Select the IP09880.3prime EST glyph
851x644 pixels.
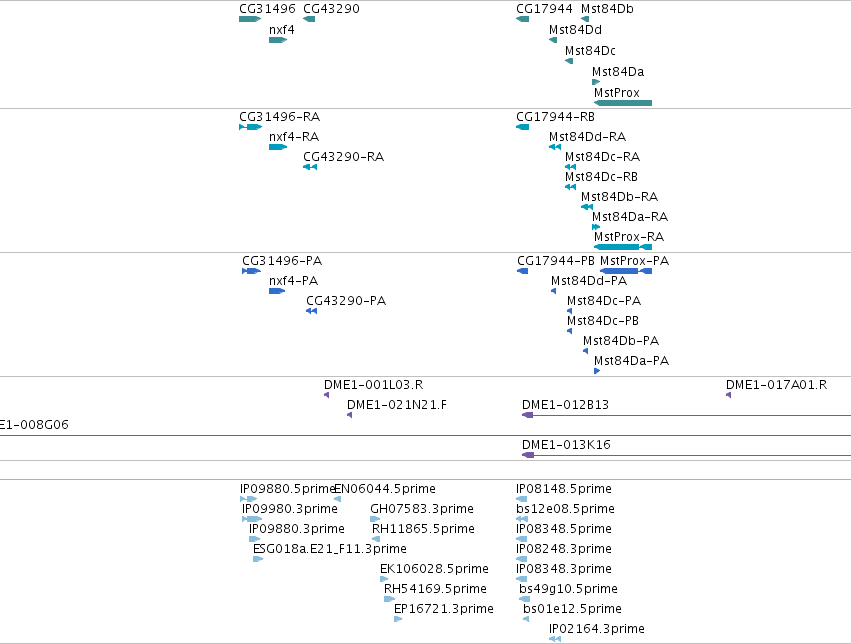[255, 539]
